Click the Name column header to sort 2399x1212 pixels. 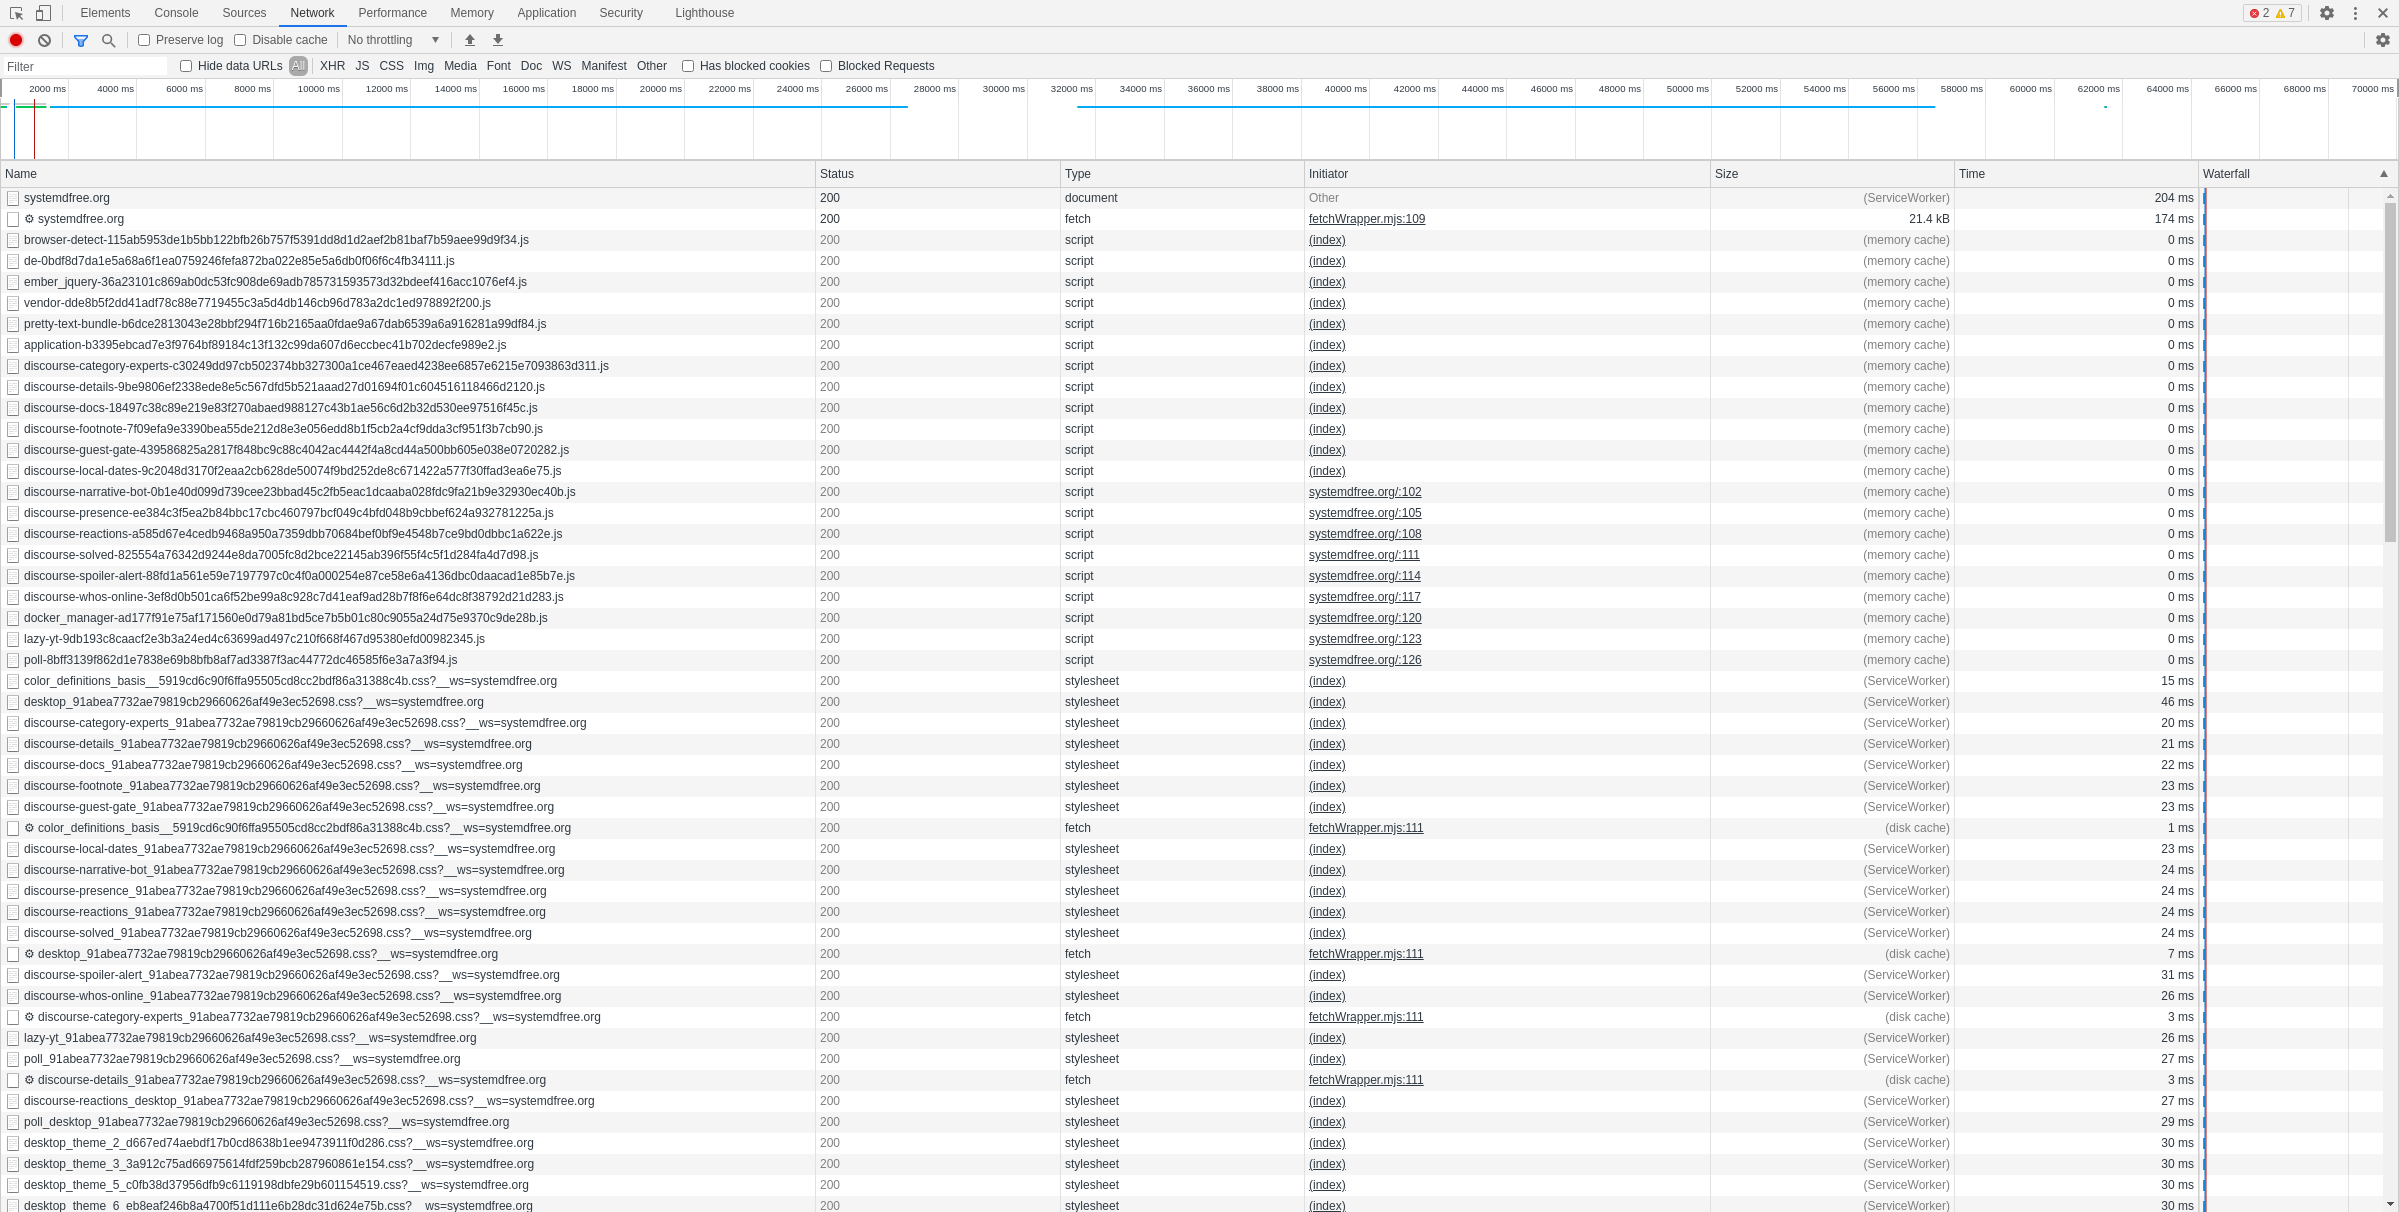click(22, 173)
